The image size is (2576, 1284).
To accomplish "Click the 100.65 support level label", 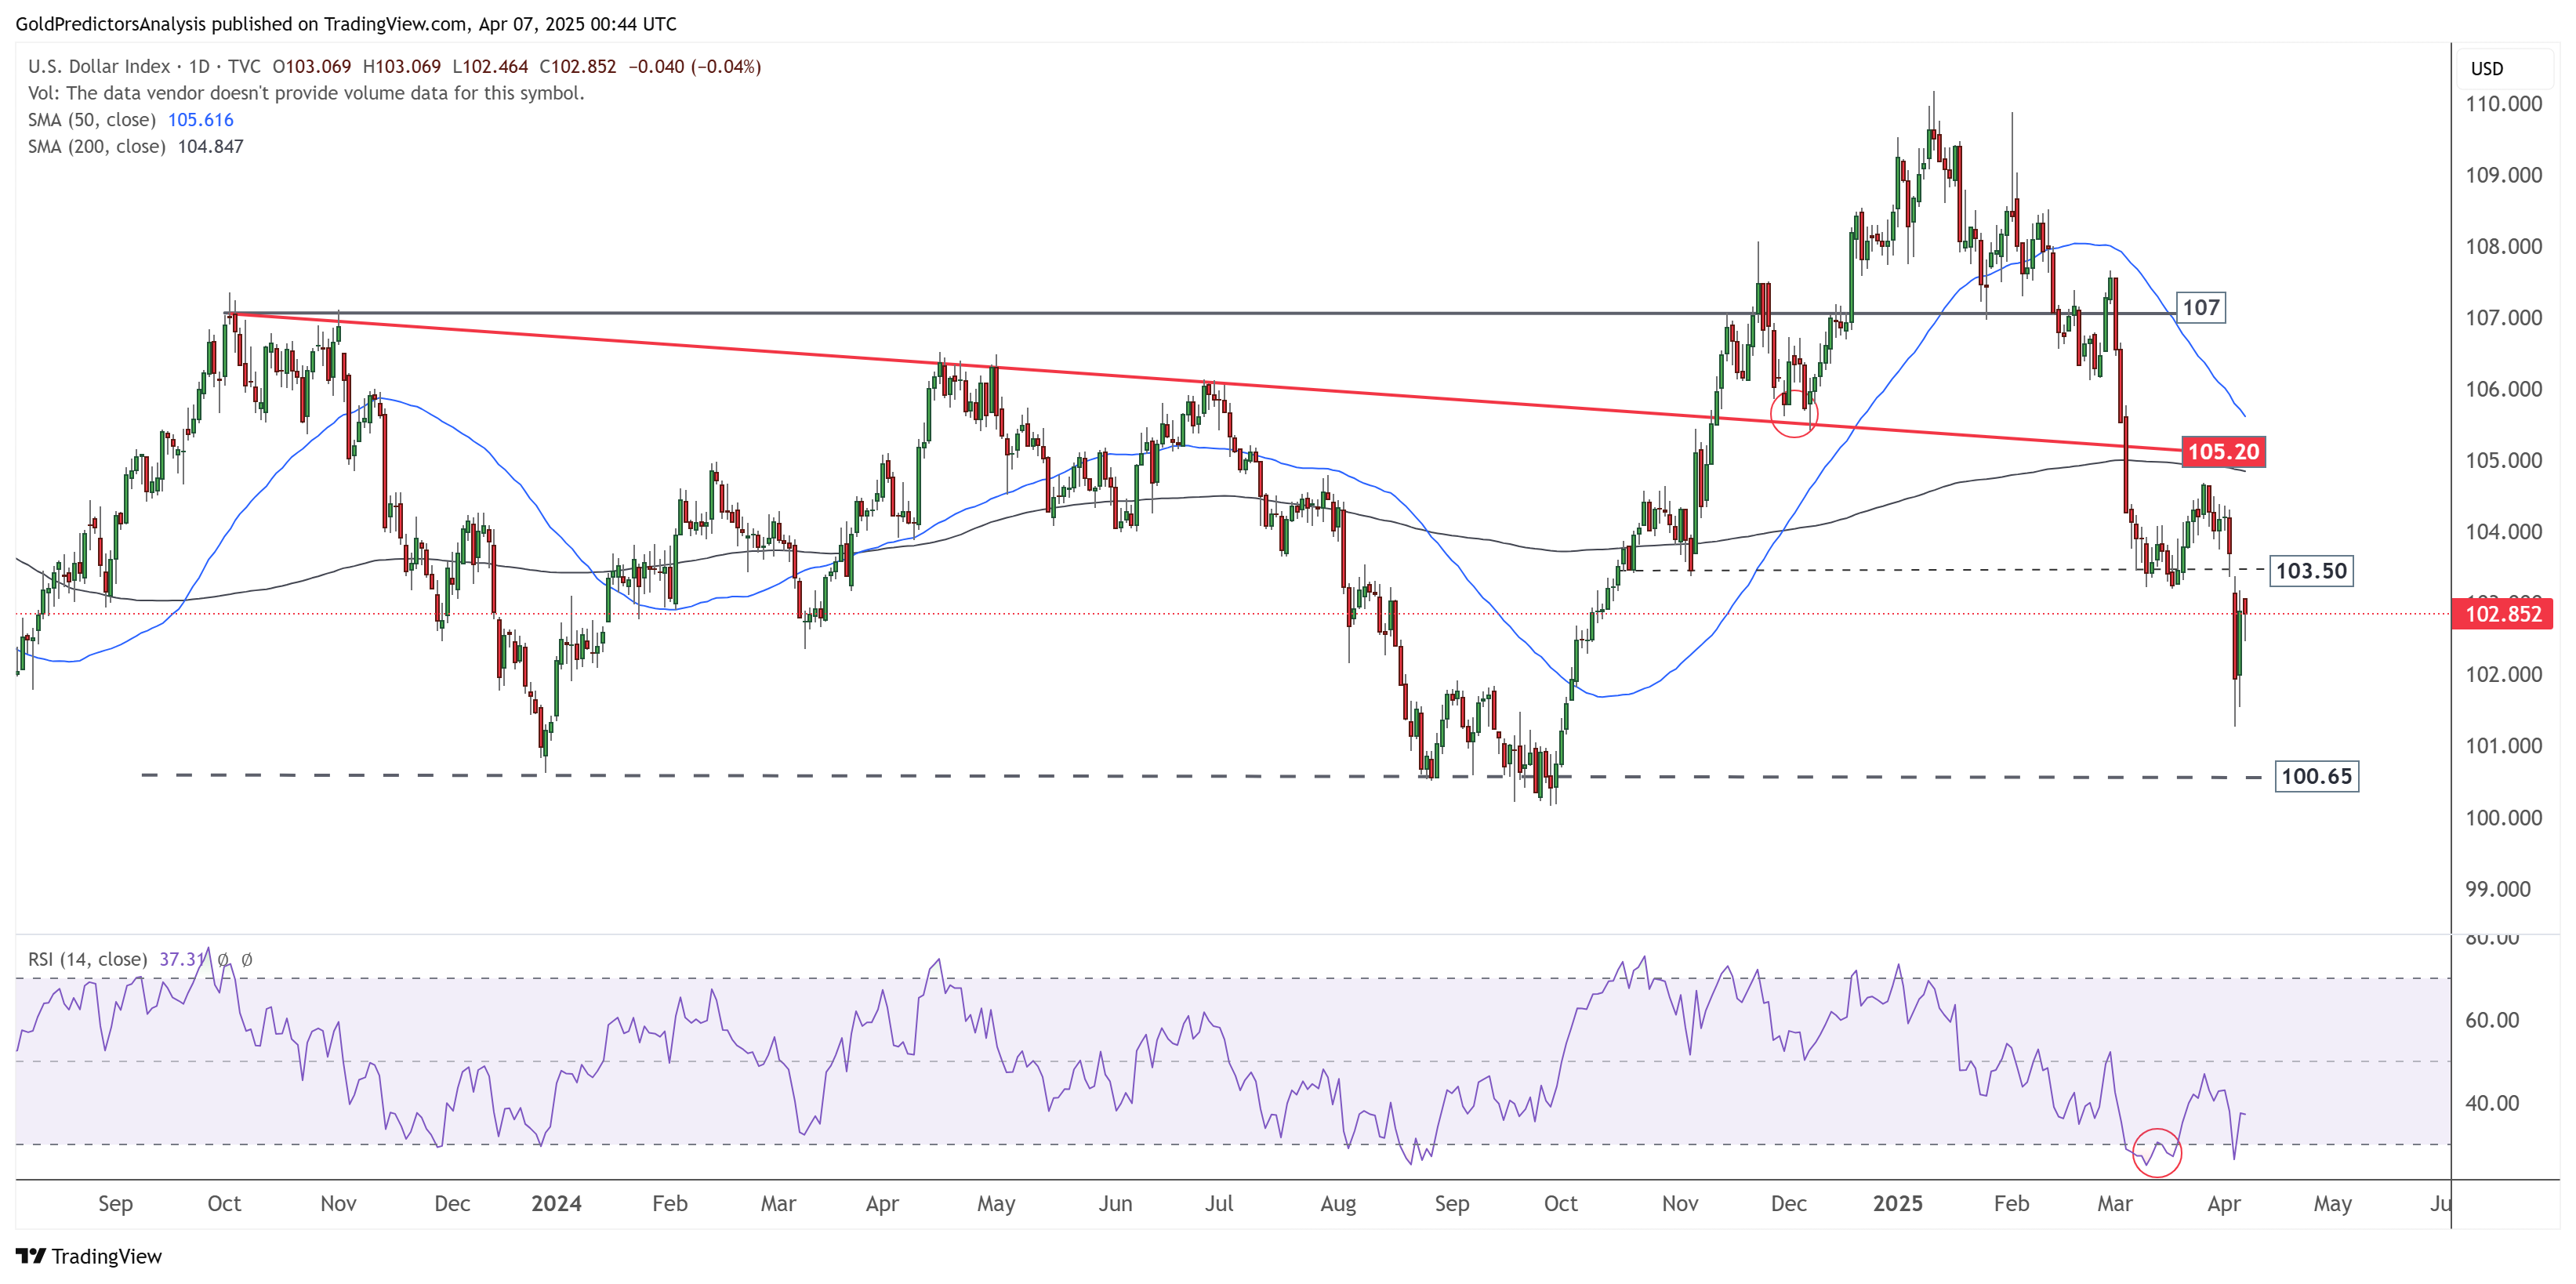I will [2316, 777].
